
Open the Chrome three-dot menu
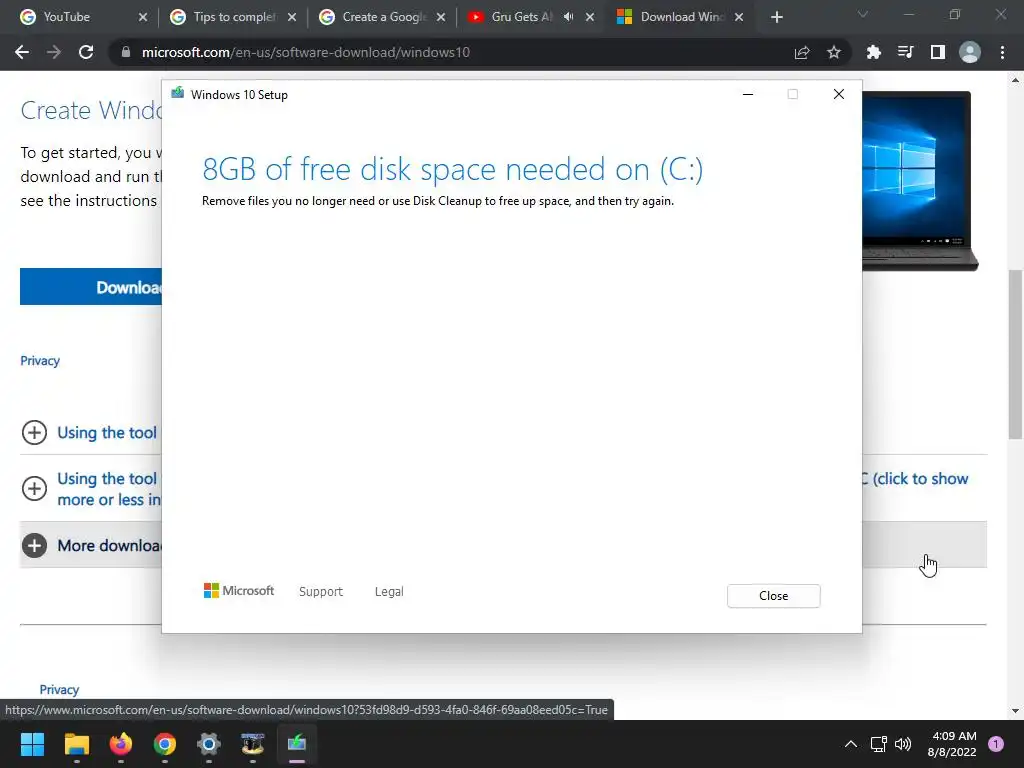point(1002,52)
